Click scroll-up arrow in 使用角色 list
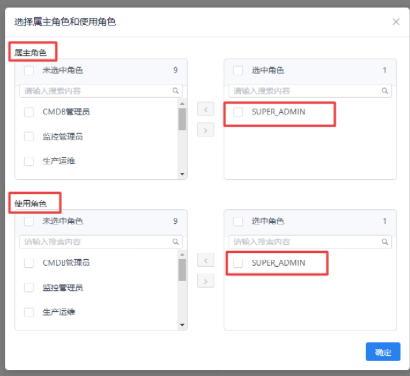 click(x=182, y=255)
